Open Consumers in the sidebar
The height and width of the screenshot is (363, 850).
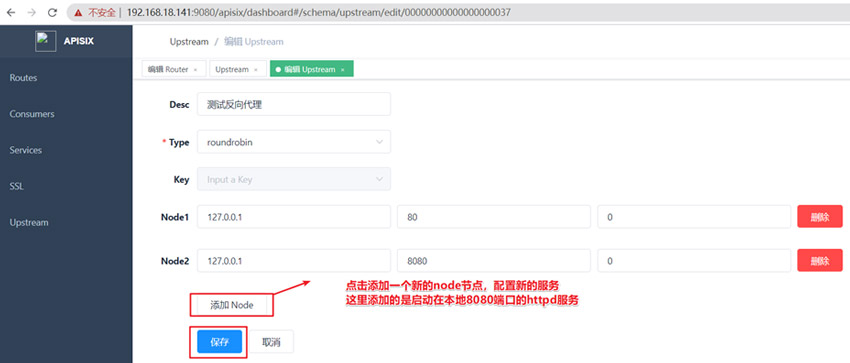click(x=32, y=114)
